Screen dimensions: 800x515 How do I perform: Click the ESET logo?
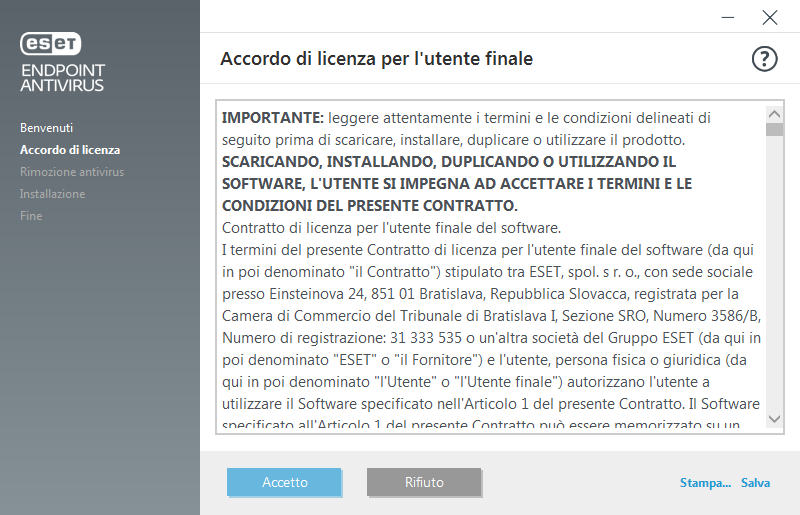pos(51,44)
